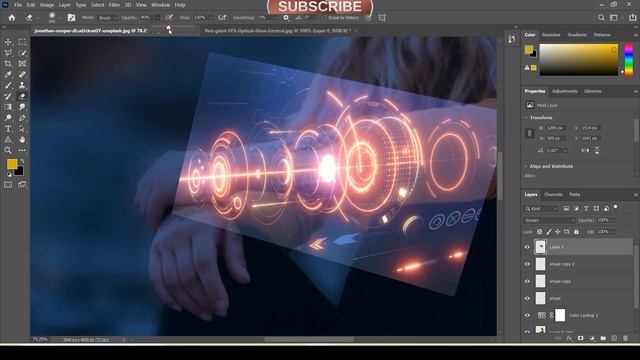Create a new group folder
Viewport: 640px width, 360px height.
pyautogui.click(x=603, y=338)
